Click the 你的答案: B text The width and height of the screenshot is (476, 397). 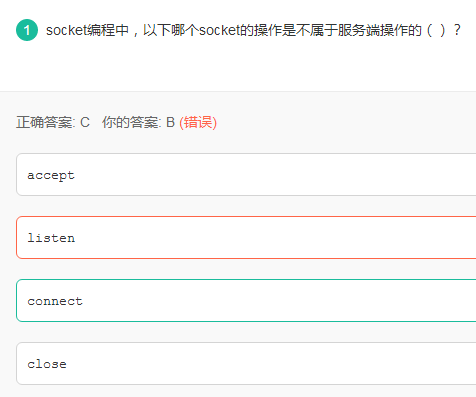(x=138, y=122)
